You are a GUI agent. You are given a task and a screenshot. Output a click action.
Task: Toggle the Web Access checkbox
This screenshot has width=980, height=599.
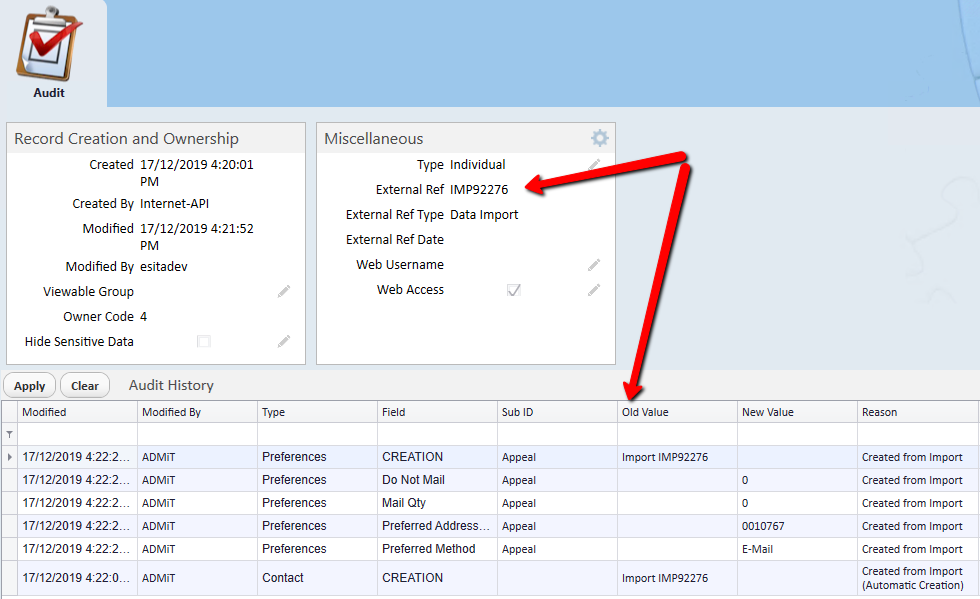click(x=514, y=290)
